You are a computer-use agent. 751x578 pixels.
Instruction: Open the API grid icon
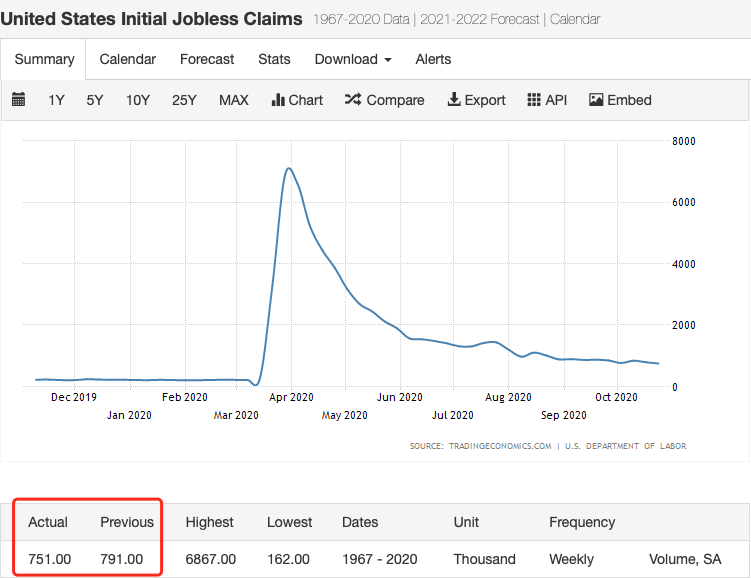click(534, 100)
